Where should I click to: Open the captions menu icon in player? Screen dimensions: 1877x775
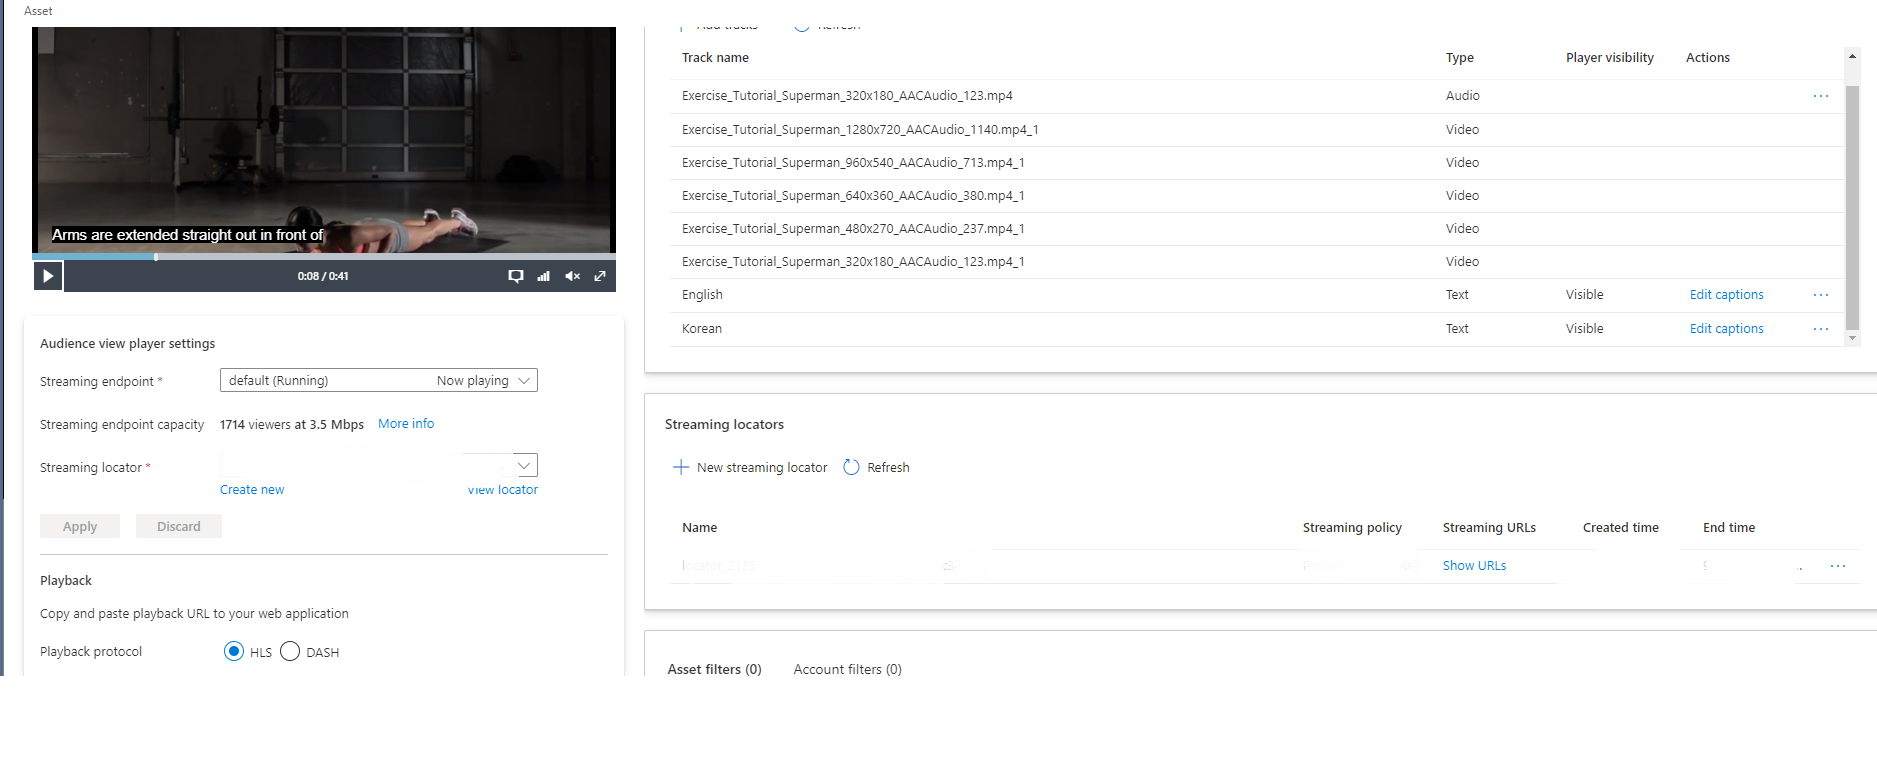click(516, 276)
